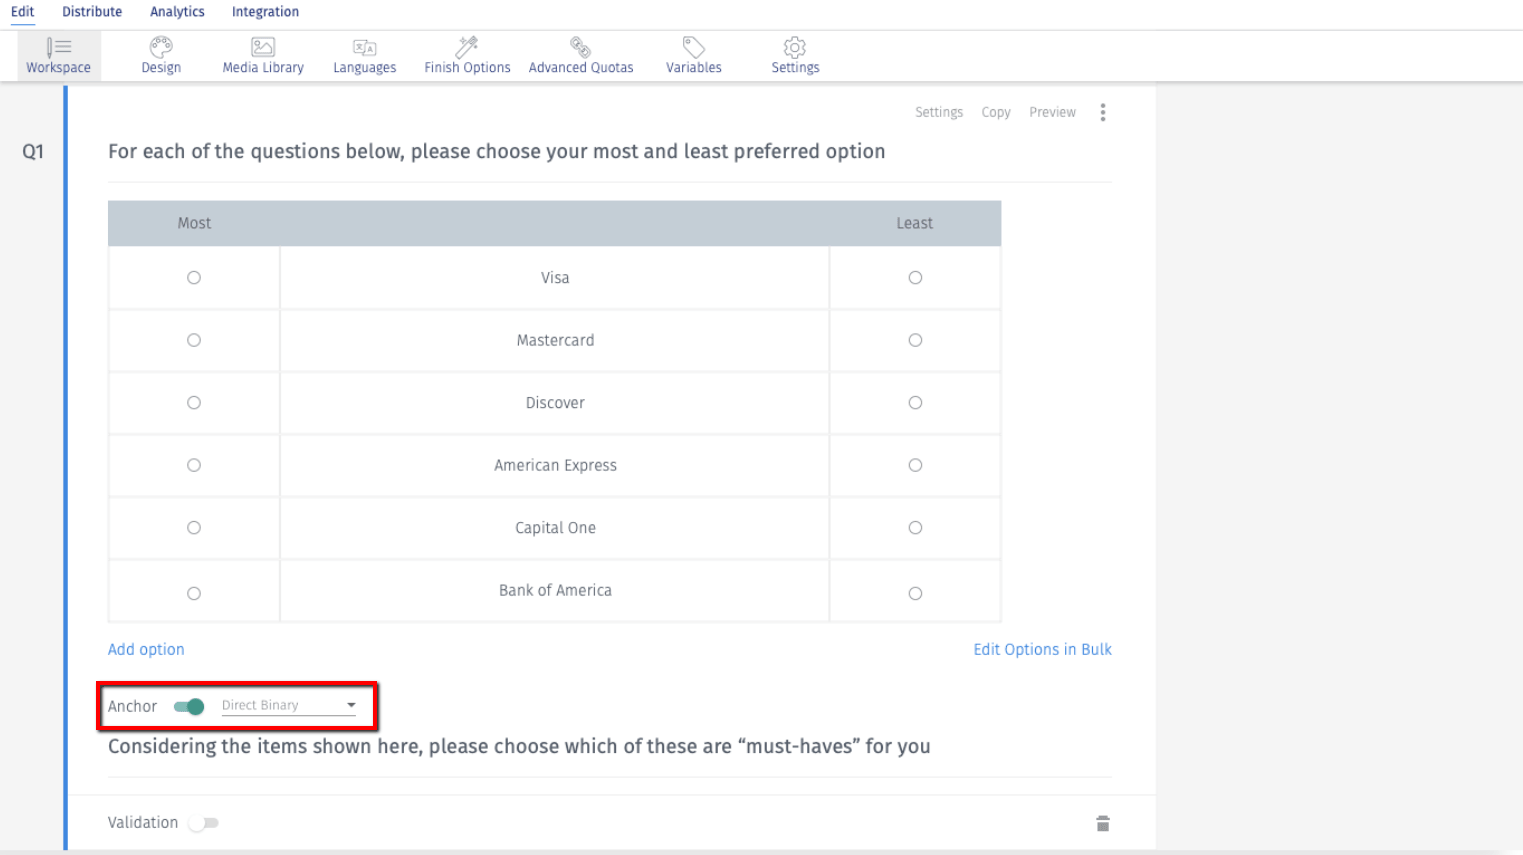Viewport: 1523px width, 855px height.
Task: Open the Variables manager
Action: (693, 55)
